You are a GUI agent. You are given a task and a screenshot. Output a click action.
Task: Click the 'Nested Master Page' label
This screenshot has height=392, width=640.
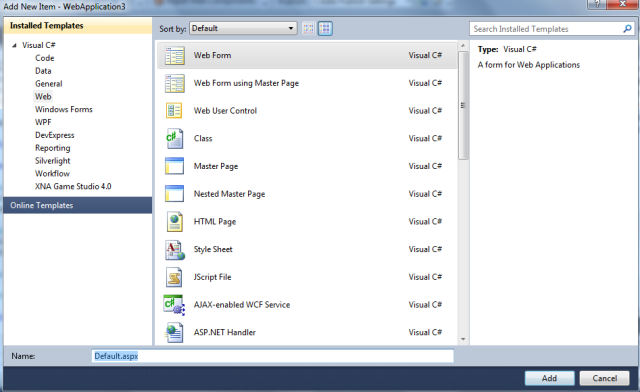(229, 194)
